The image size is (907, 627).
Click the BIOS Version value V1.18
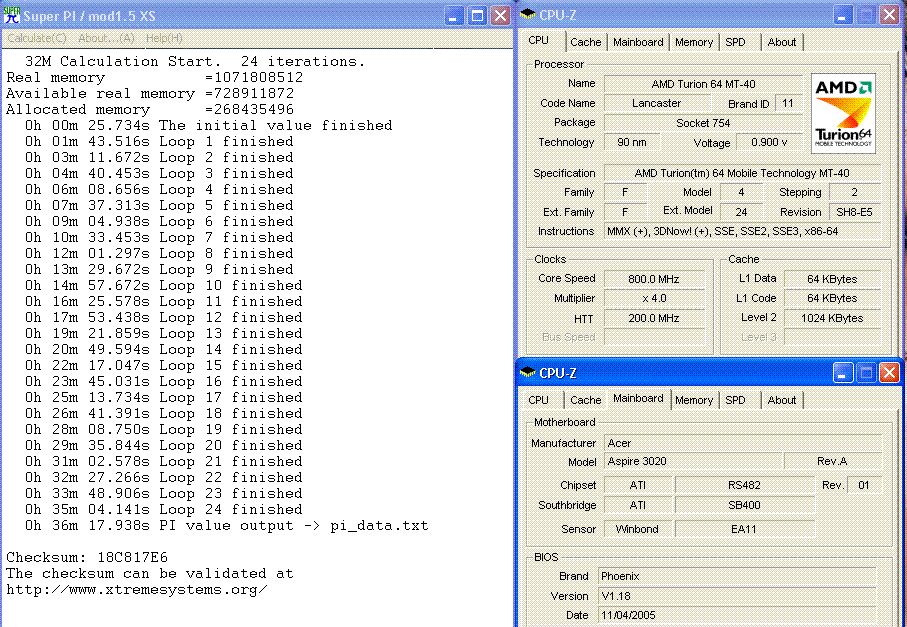(x=737, y=596)
